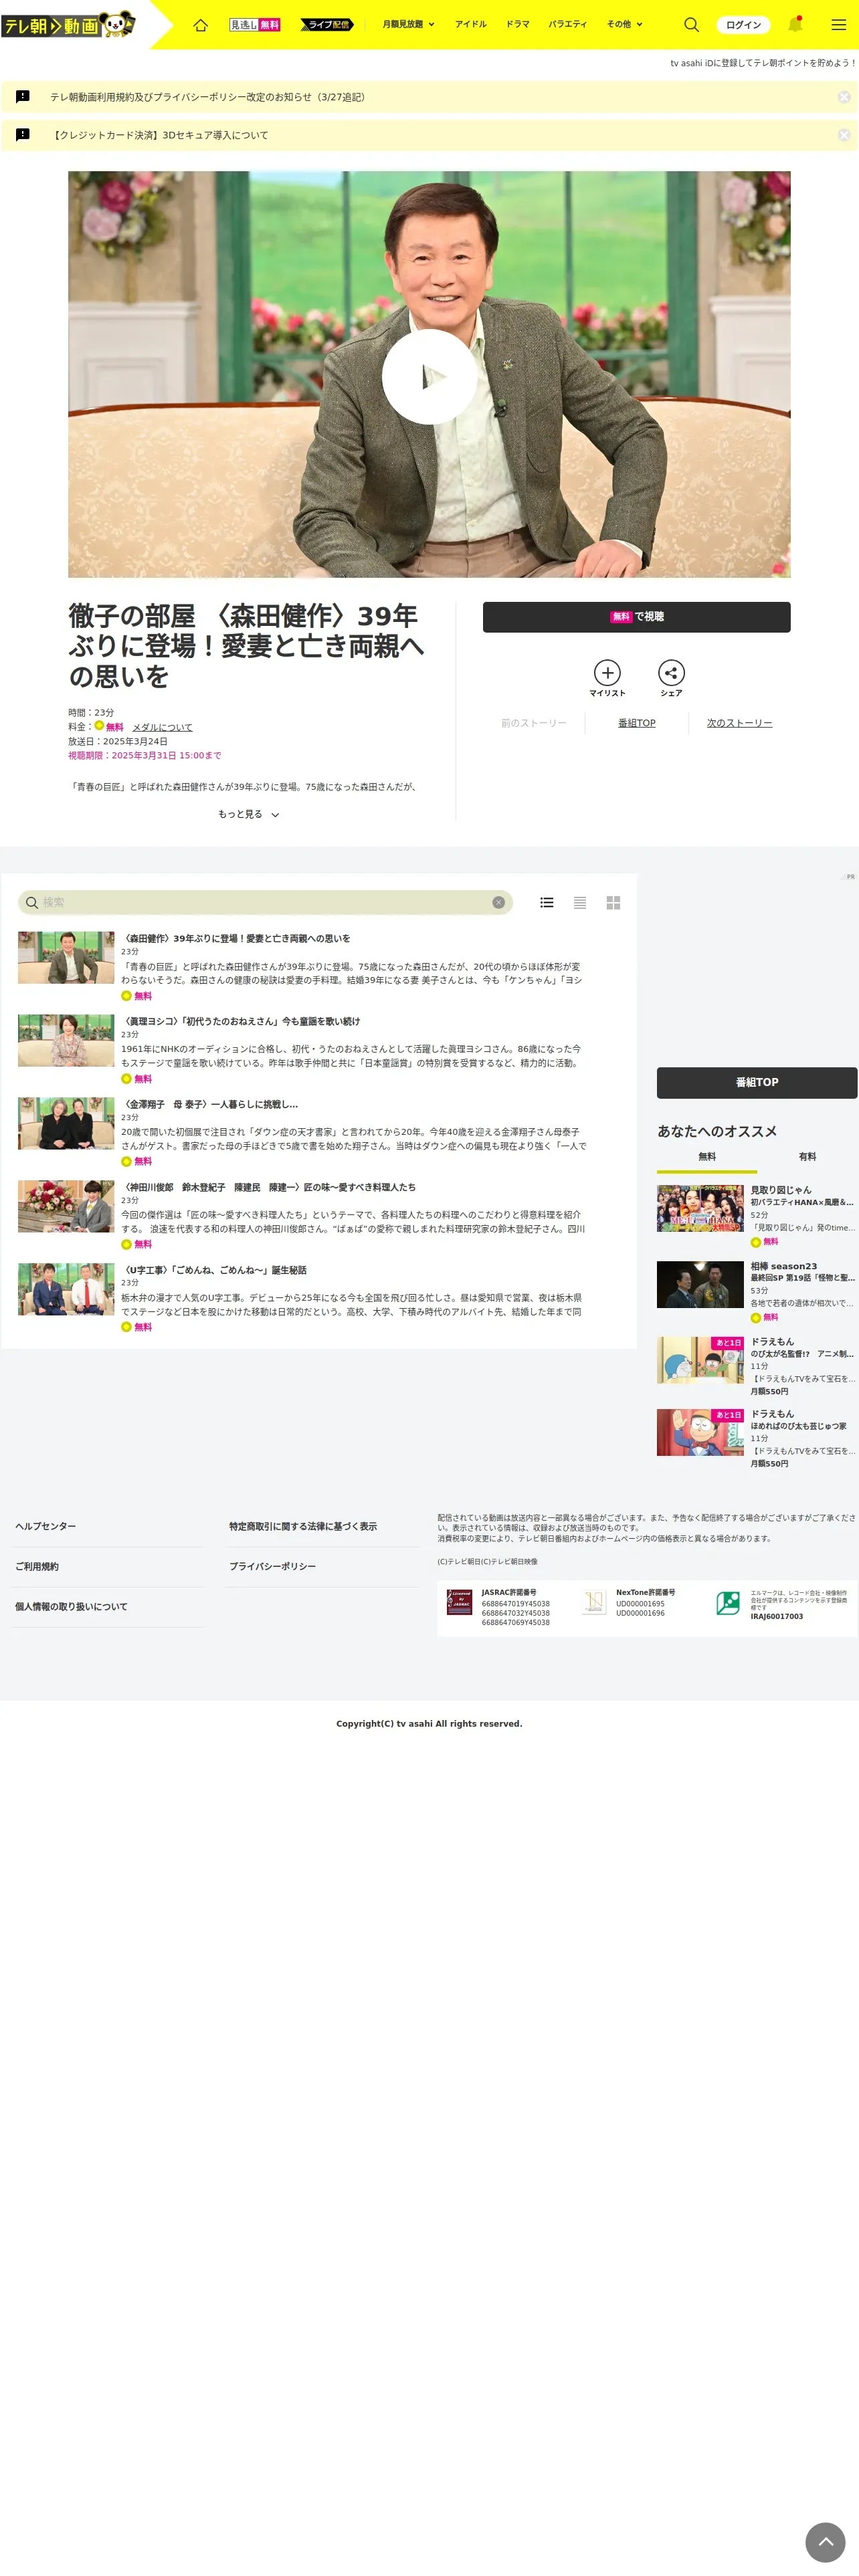This screenshot has height=2576, width=859.
Task: Open the notifications bell
Action: click(x=795, y=25)
